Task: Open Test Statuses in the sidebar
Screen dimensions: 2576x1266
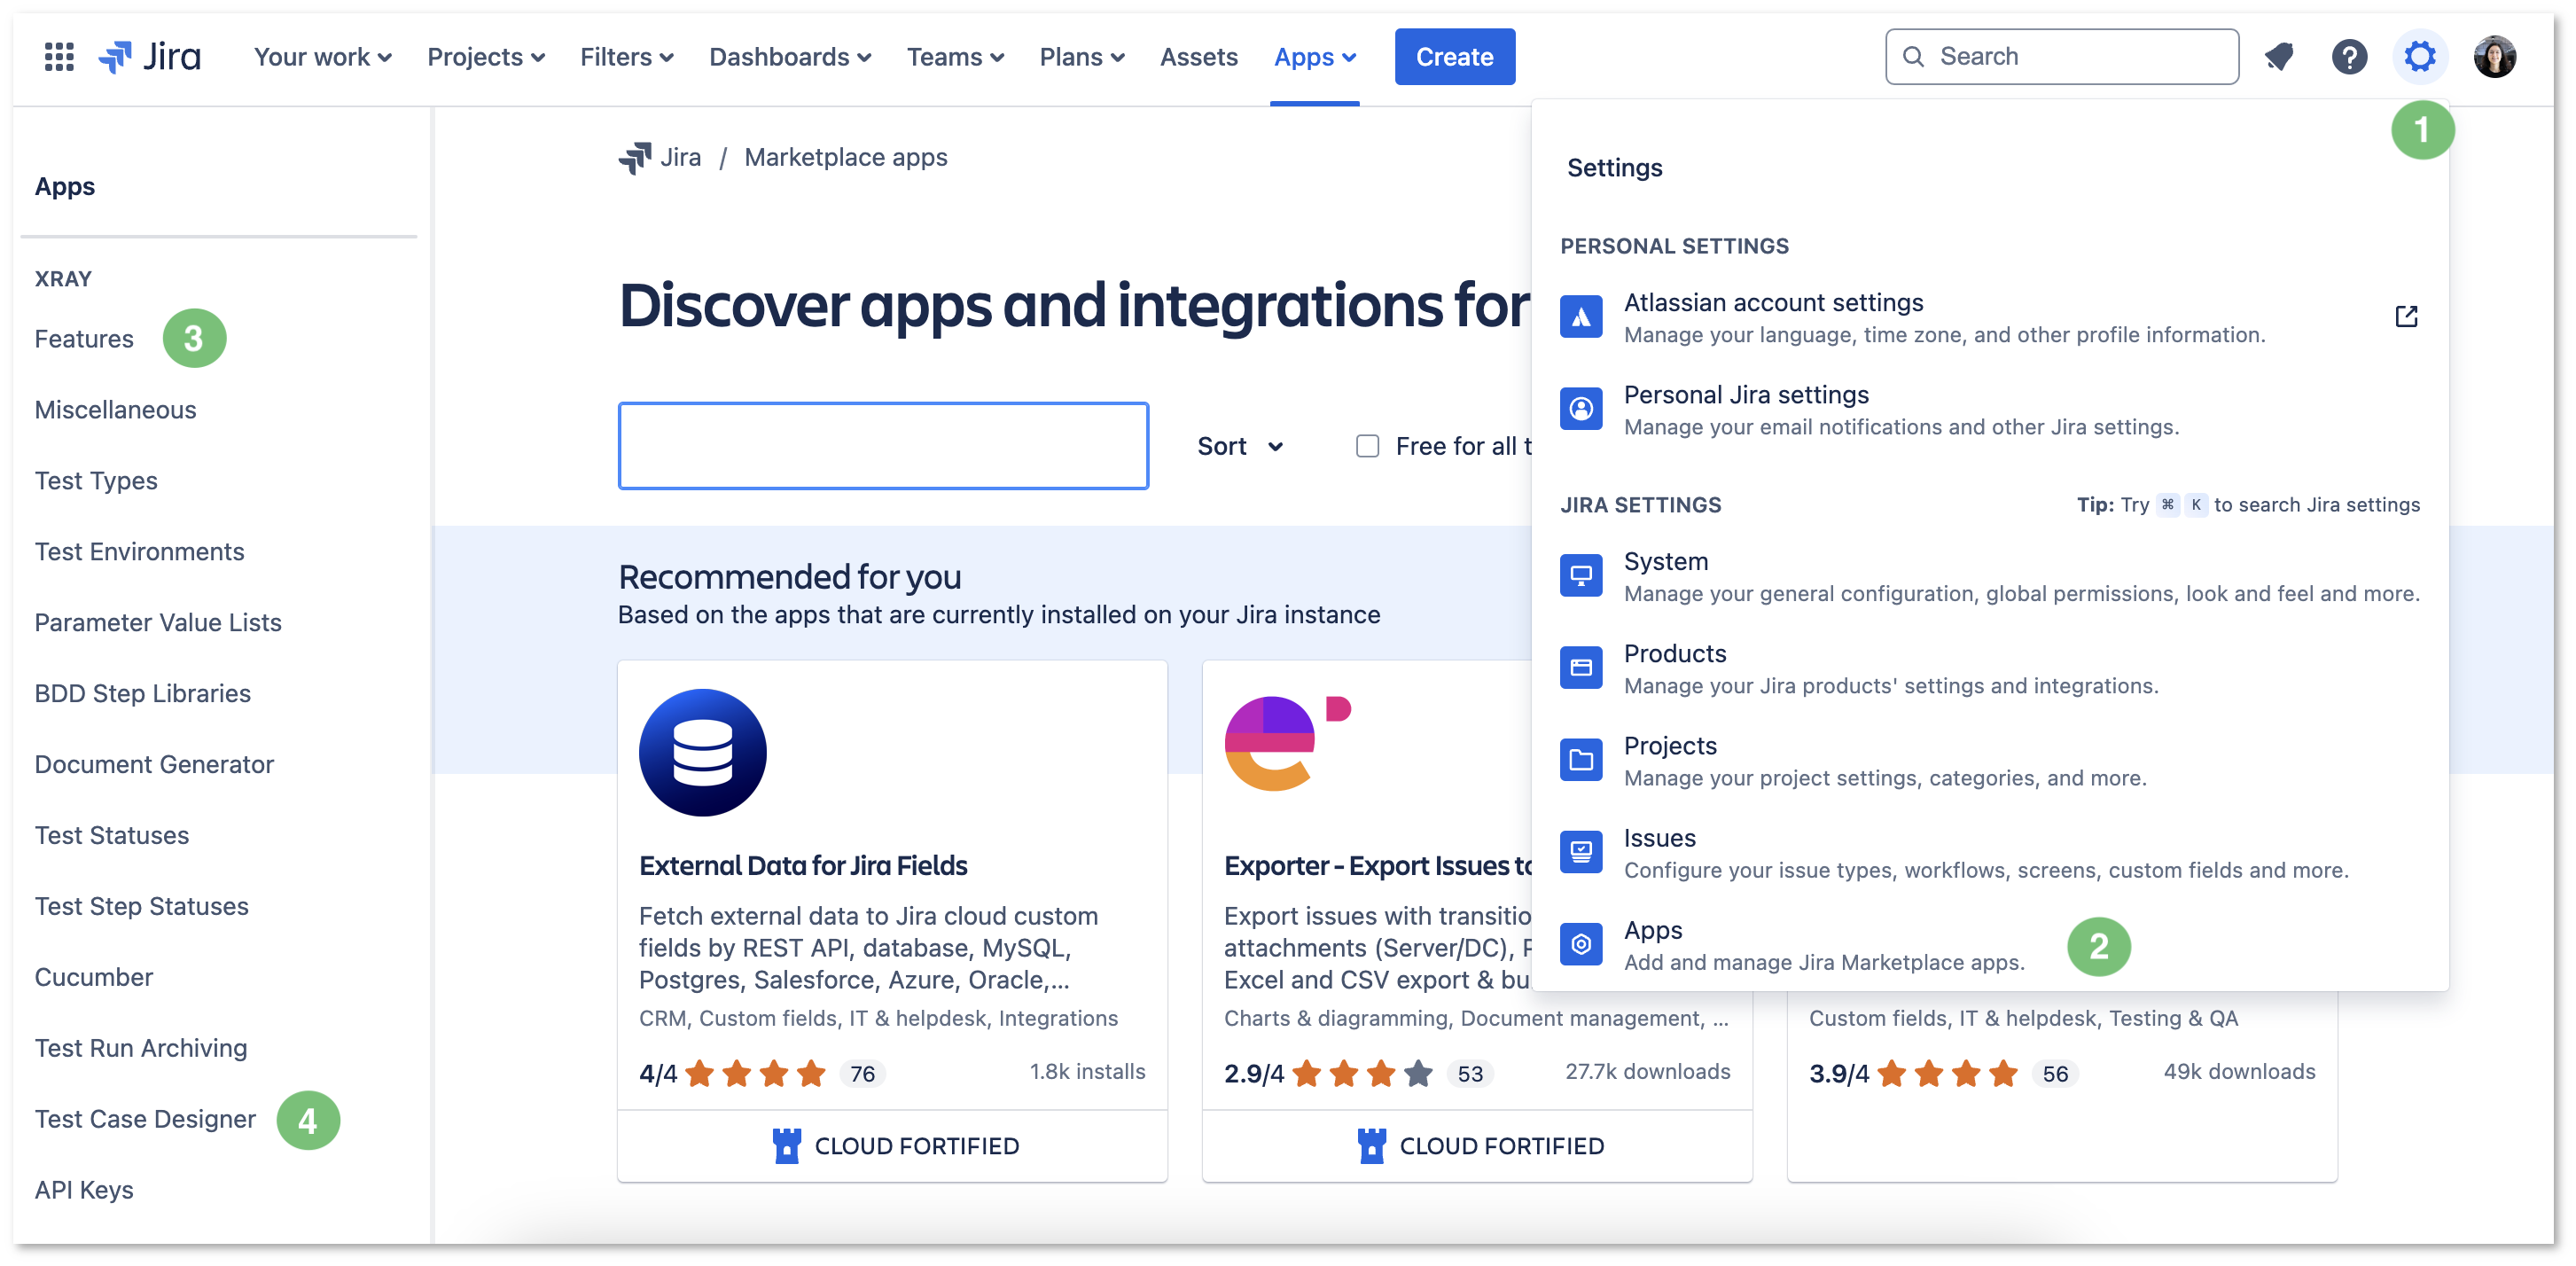Action: coord(112,836)
